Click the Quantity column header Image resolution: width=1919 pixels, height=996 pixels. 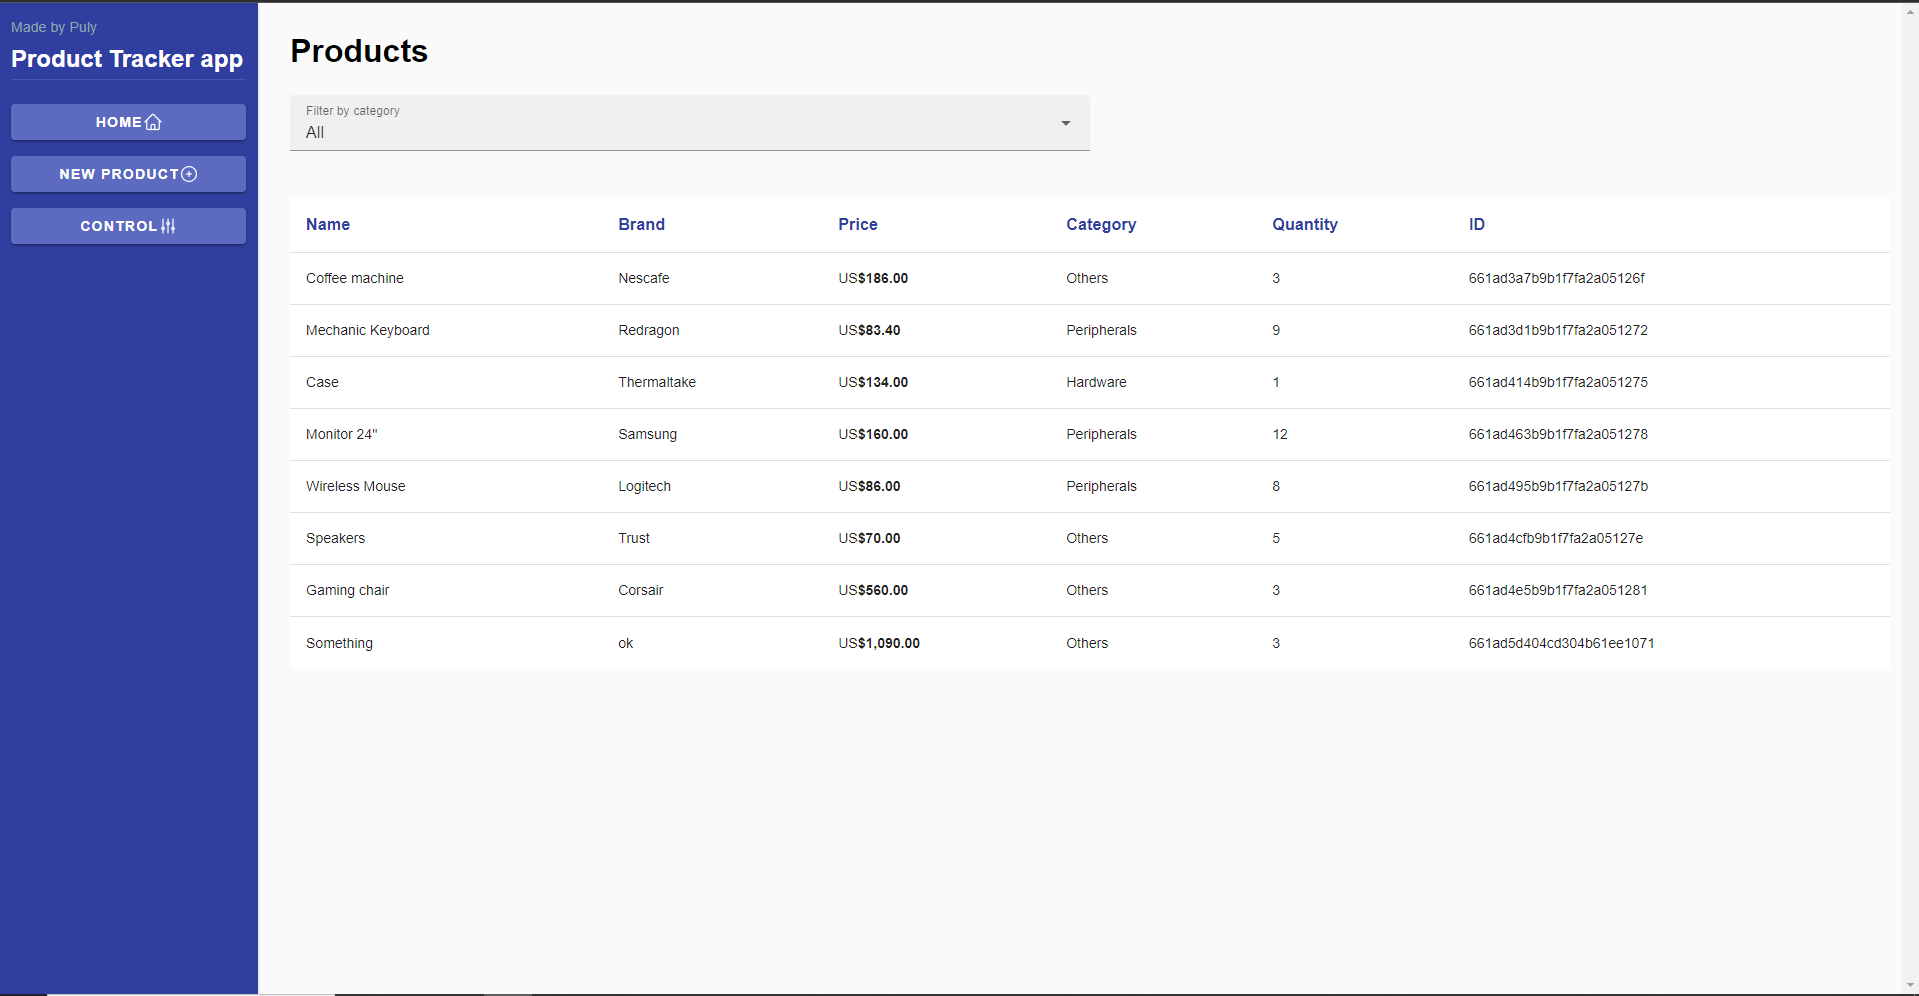1305,224
